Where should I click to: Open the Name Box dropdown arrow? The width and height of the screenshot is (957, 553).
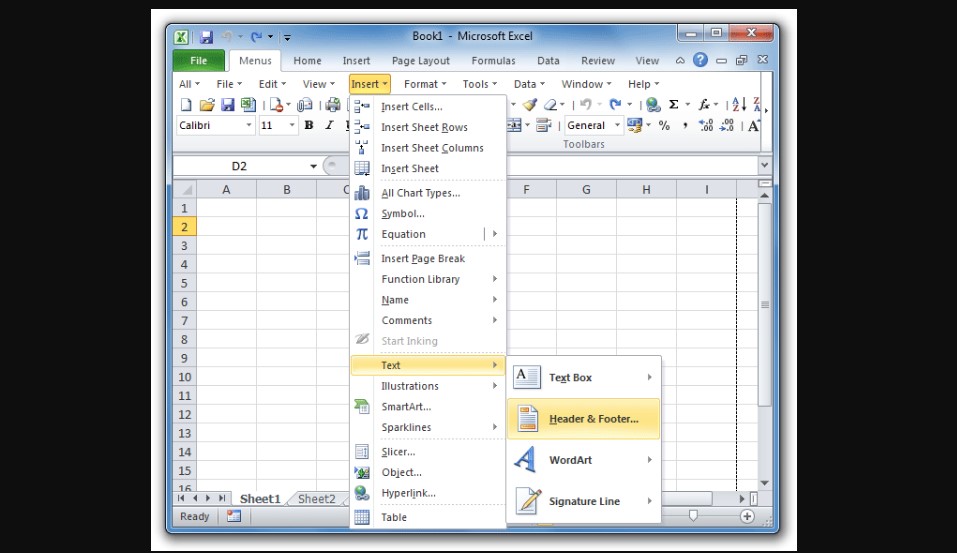tap(313, 166)
